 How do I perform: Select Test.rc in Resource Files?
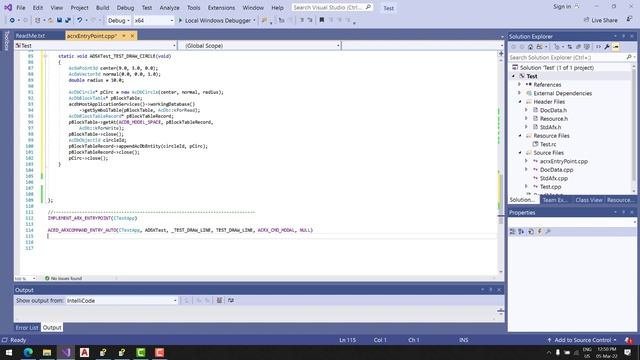[x=548, y=144]
